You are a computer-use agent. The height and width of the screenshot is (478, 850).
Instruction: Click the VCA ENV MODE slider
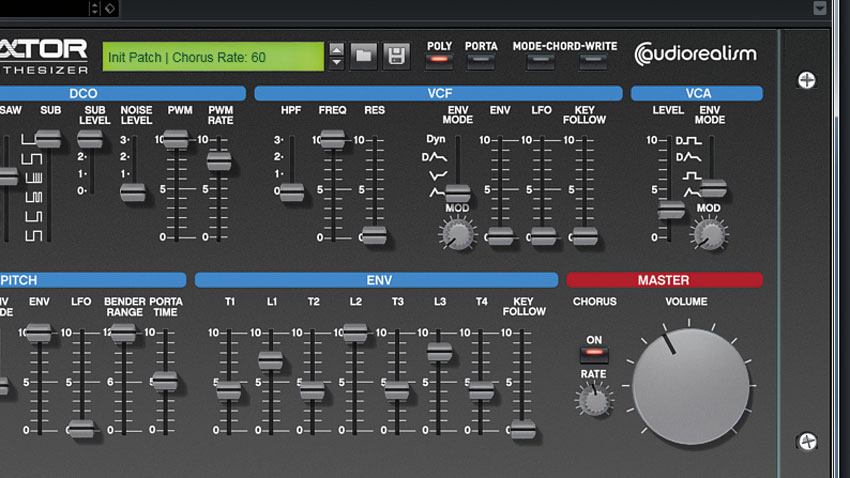tap(713, 189)
